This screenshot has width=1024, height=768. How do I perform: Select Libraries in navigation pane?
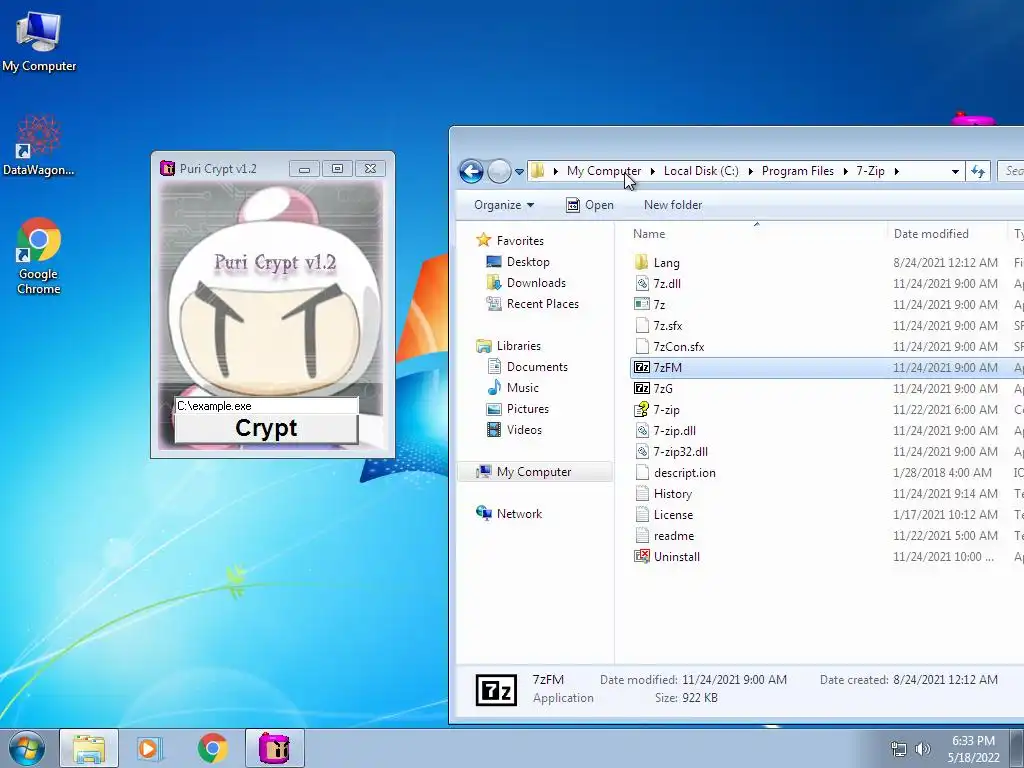coord(519,345)
